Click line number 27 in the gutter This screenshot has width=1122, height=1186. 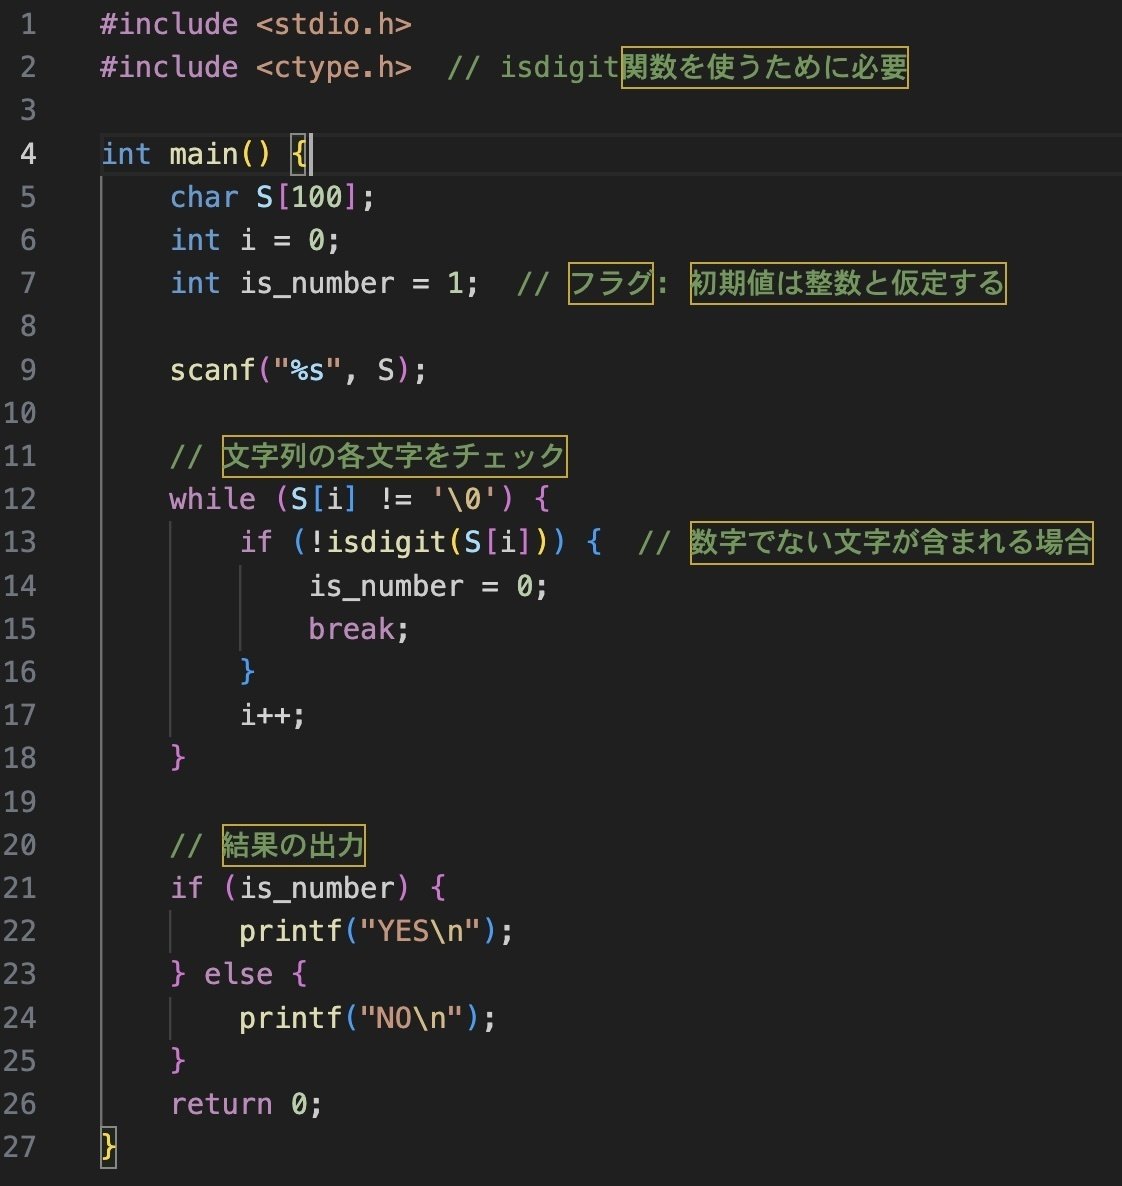pyautogui.click(x=20, y=1147)
